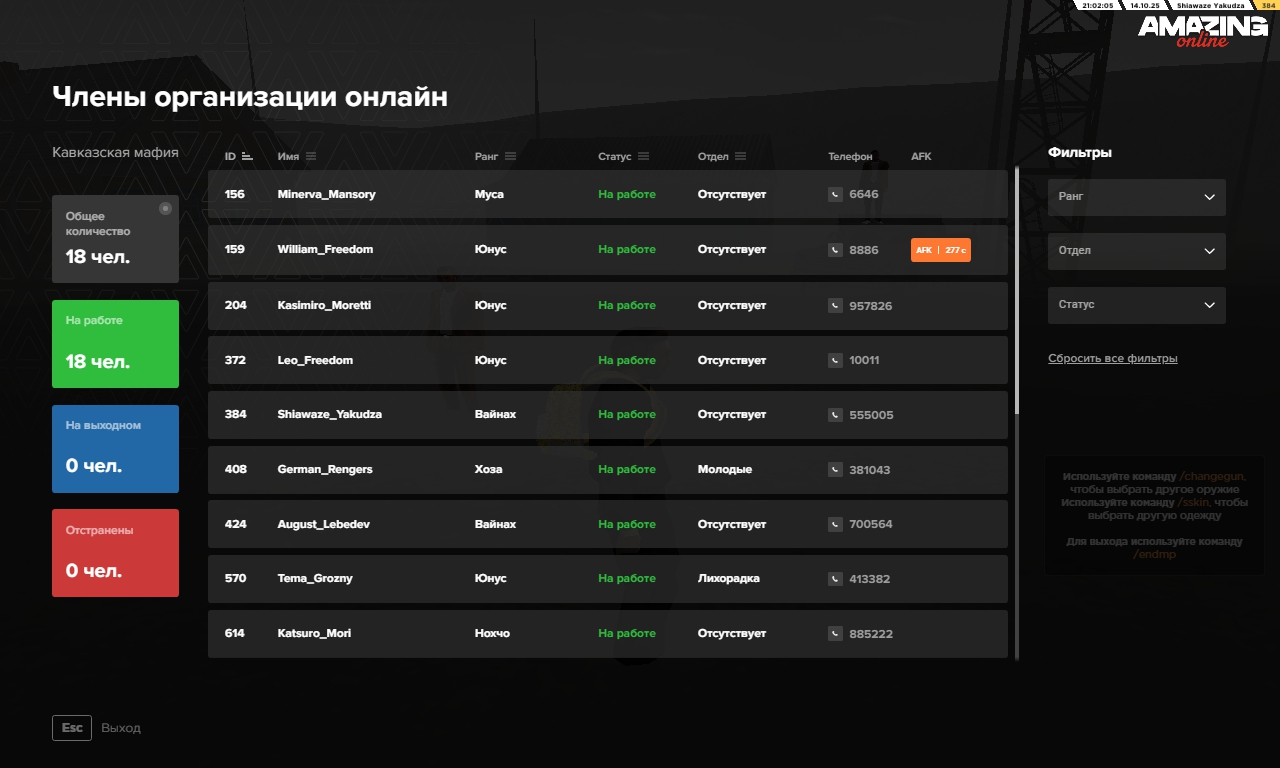The width and height of the screenshot is (1280, 768).
Task: Click the AFK 277 c badge
Action: tap(941, 250)
